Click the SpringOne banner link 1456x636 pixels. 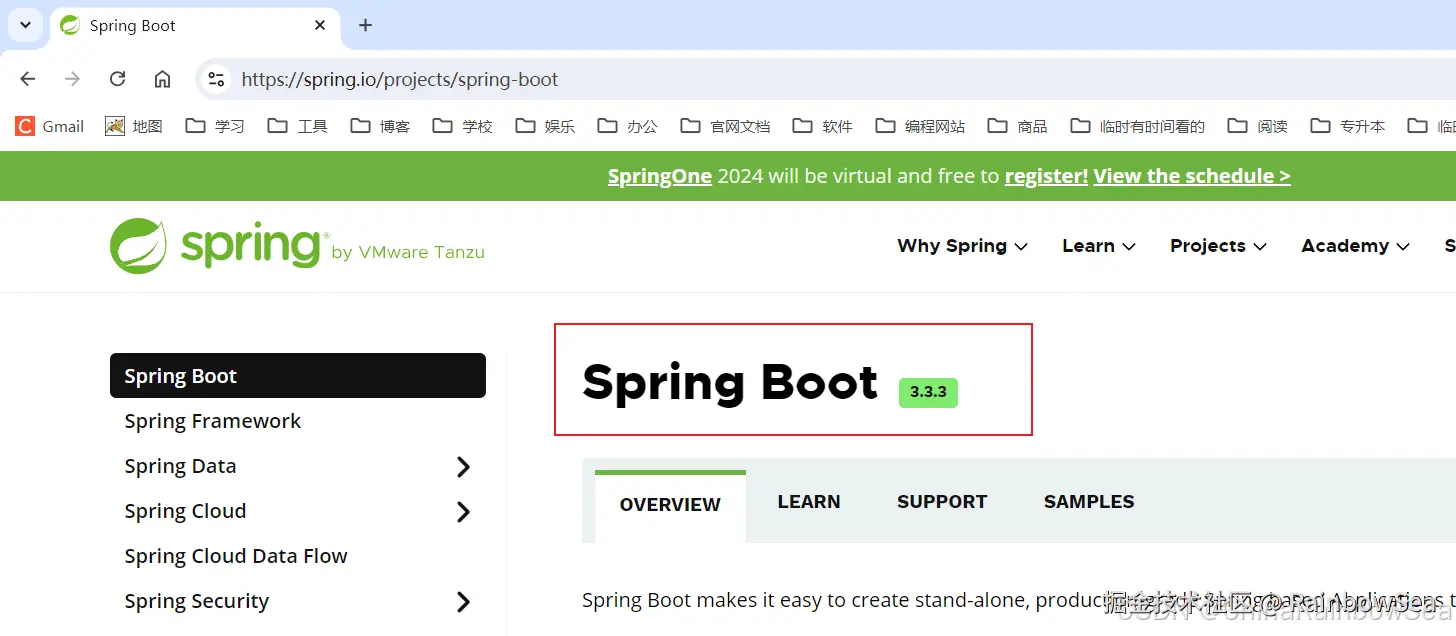tap(660, 176)
